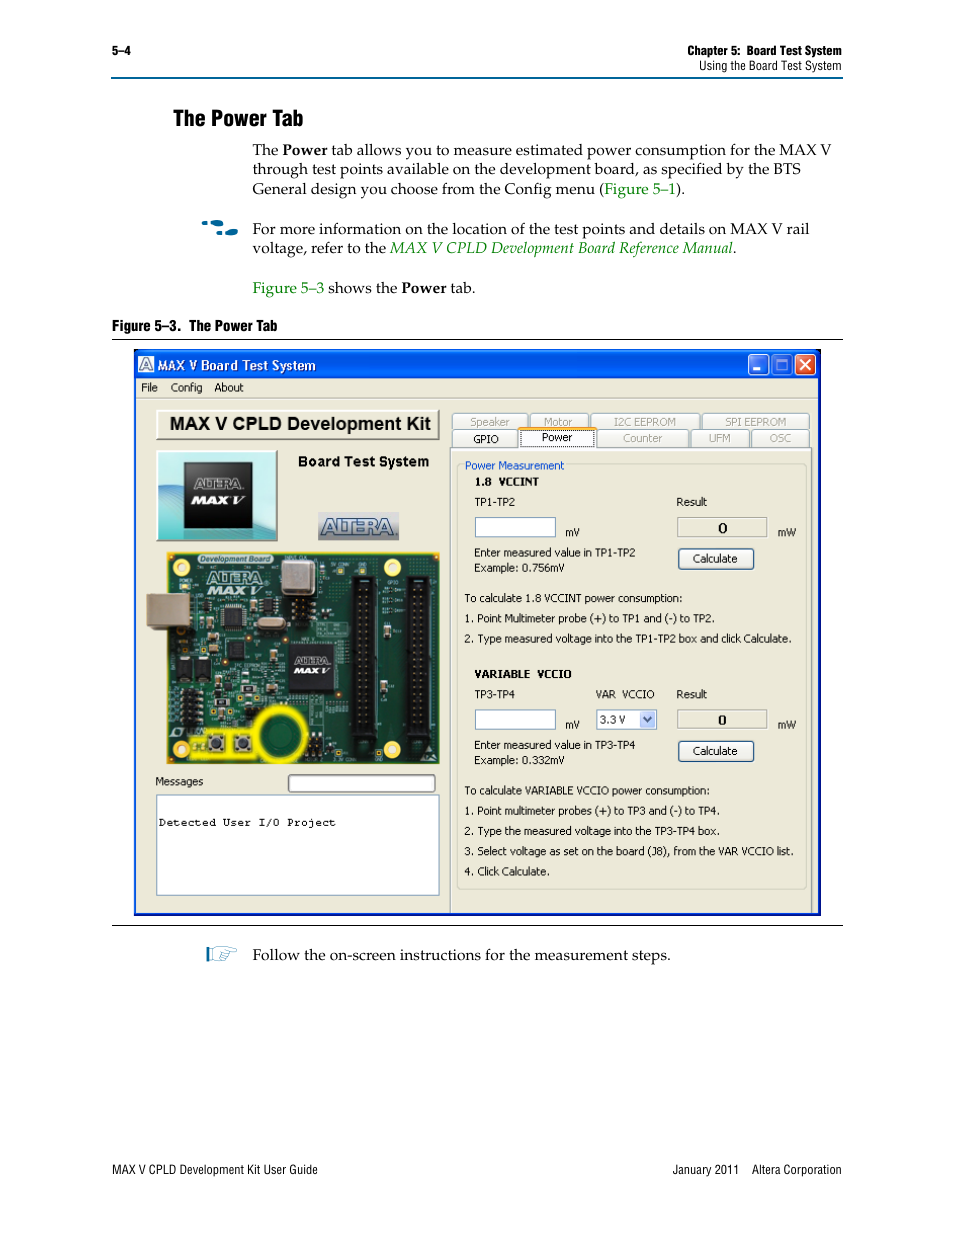The width and height of the screenshot is (954, 1235).
Task: Click the Messages status field
Action: (x=362, y=783)
